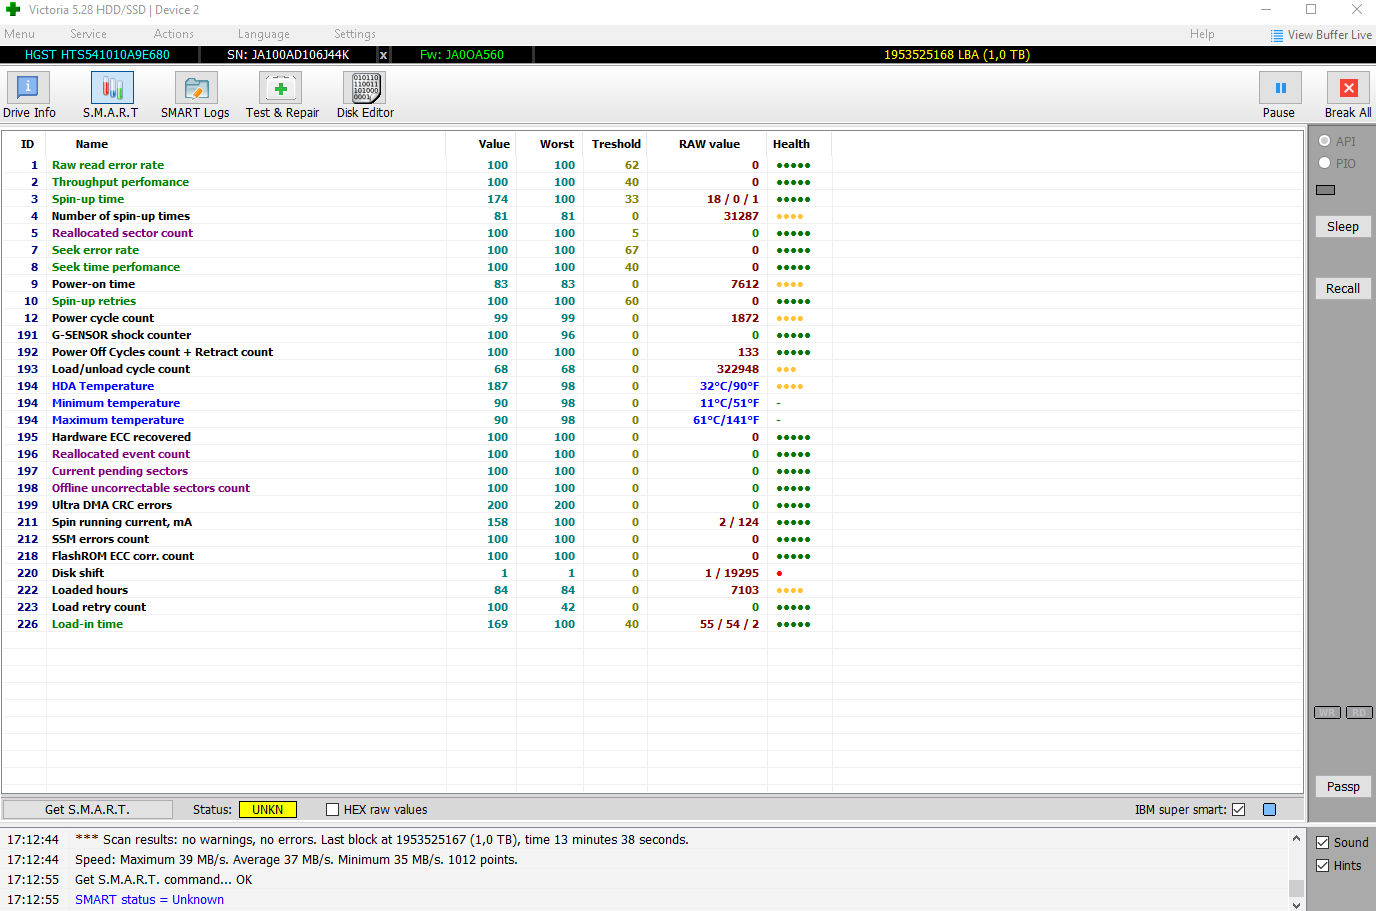The height and width of the screenshot is (911, 1376).
Task: Enable HEX raw values checkbox
Action: pos(333,810)
